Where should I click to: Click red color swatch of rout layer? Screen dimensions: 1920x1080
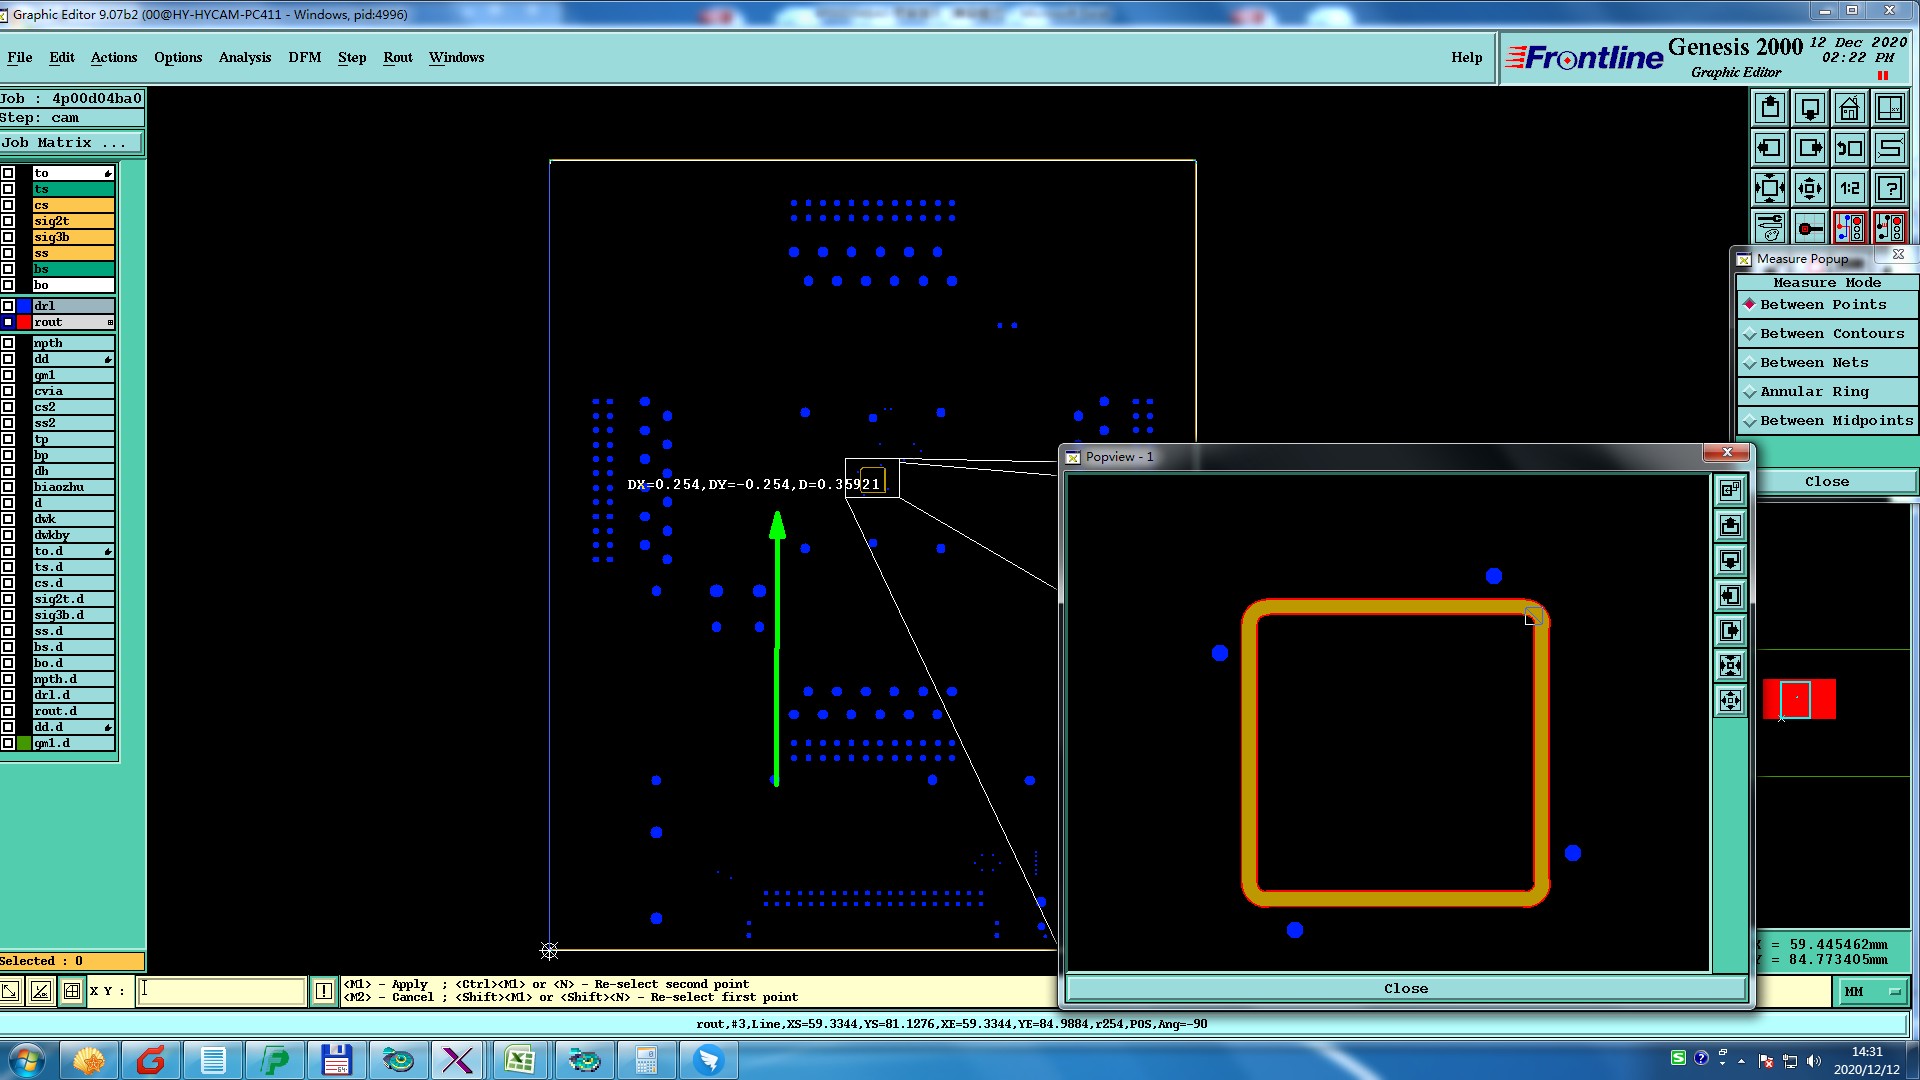click(x=24, y=322)
